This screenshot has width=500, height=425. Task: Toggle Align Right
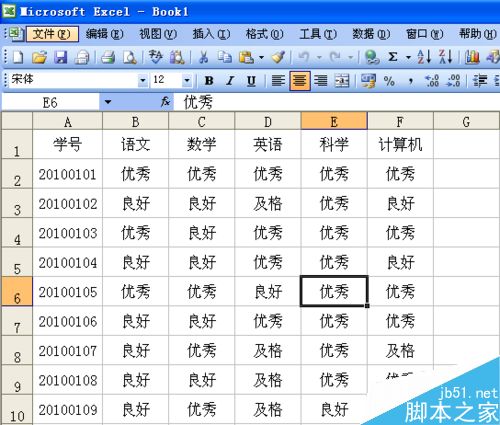[321, 80]
